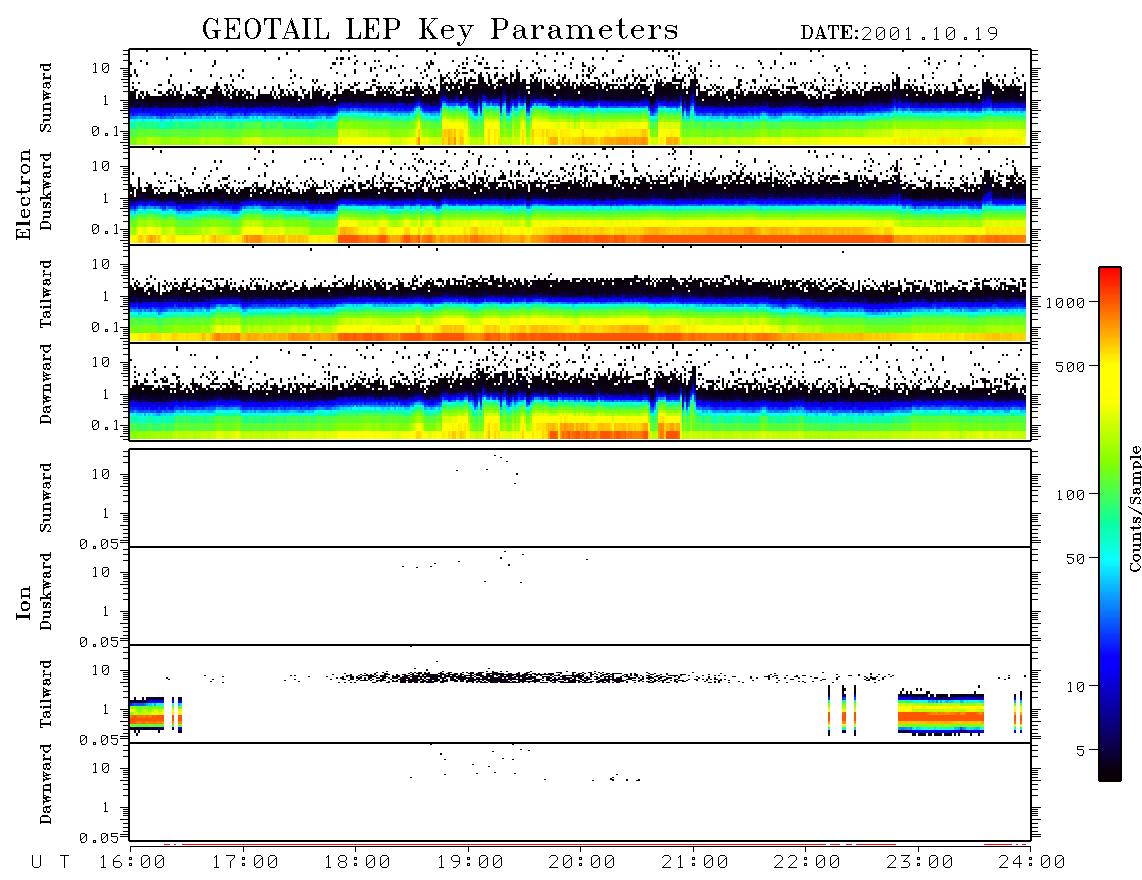
Task: Click the 21:00 time axis label
Action: click(x=696, y=863)
